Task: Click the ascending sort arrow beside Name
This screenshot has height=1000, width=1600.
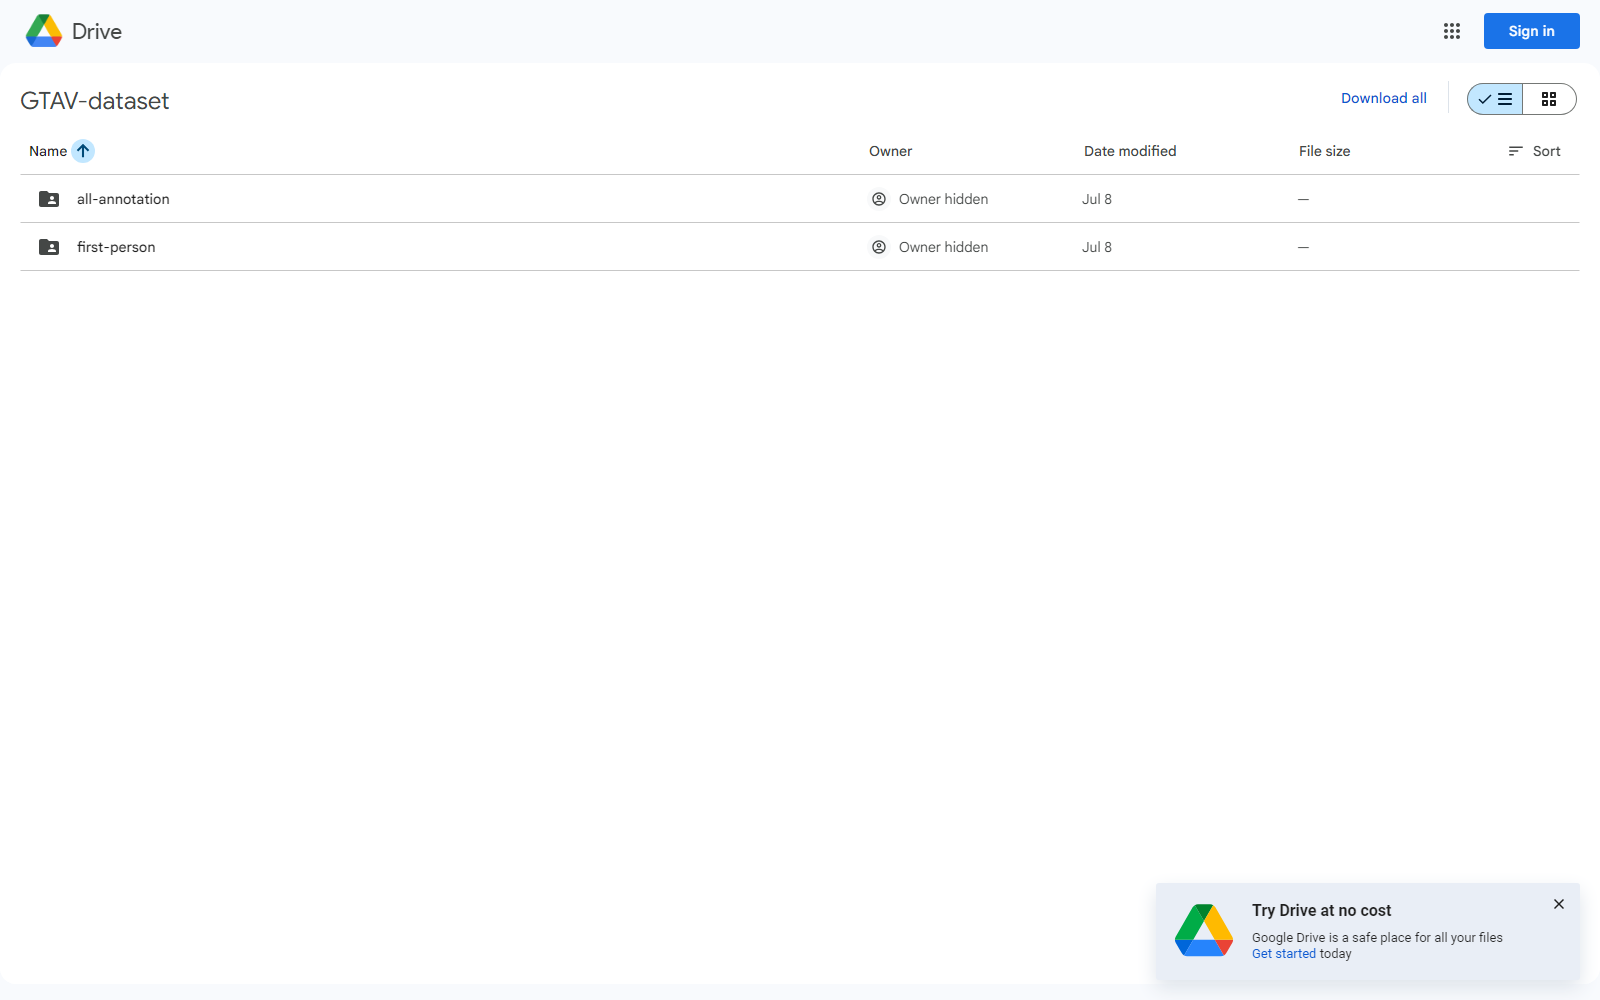Action: coord(83,151)
